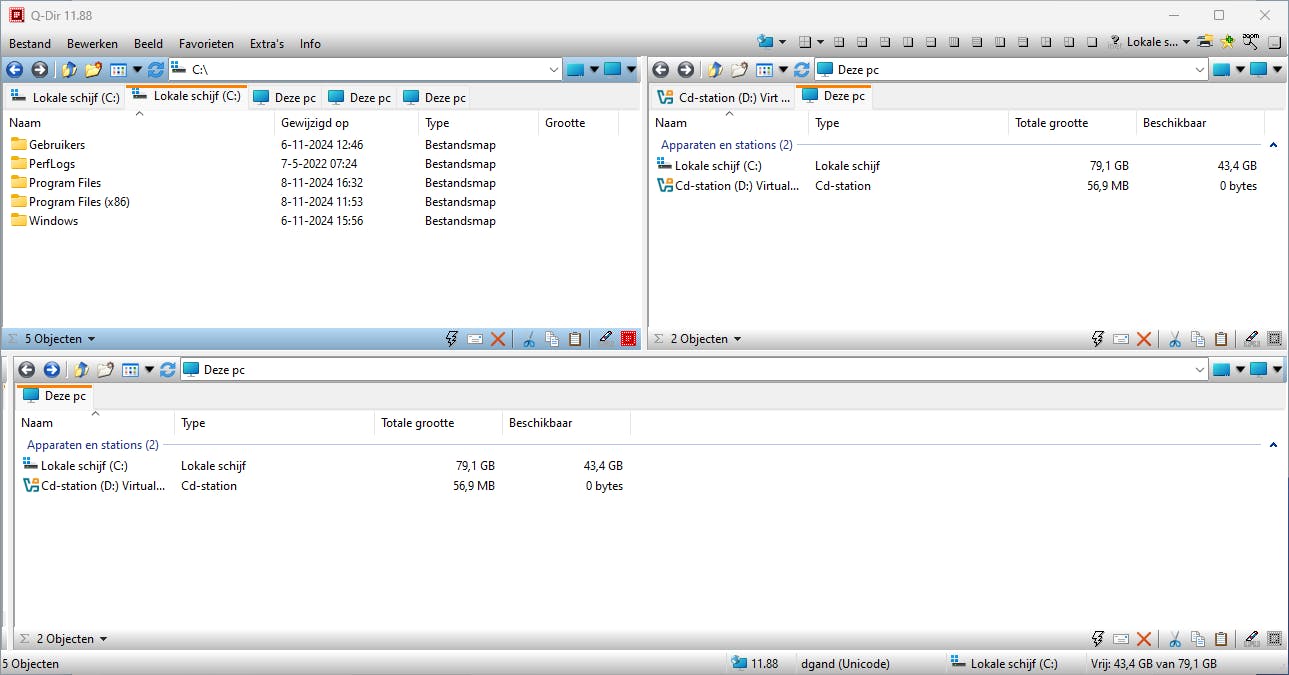Open the Bewerken menu
The width and height of the screenshot is (1289, 675).
coord(92,43)
